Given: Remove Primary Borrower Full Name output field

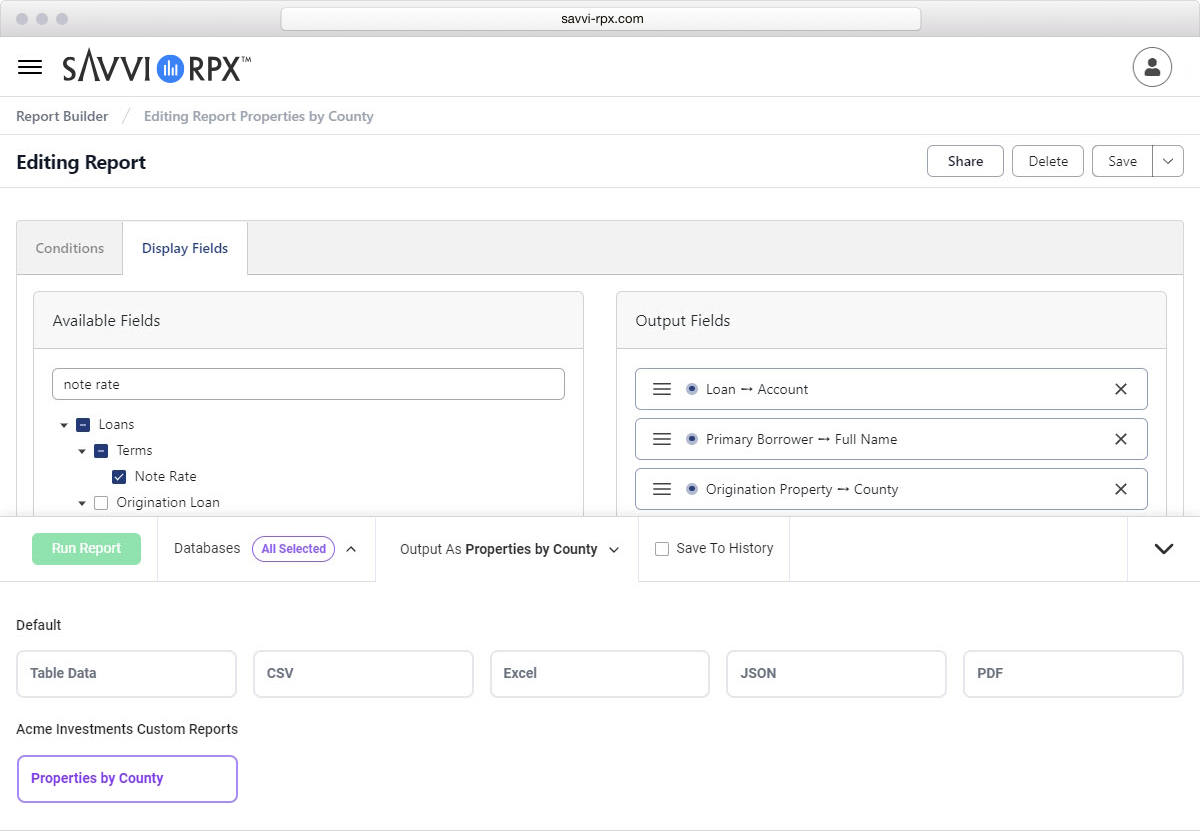Looking at the screenshot, I should point(1121,439).
